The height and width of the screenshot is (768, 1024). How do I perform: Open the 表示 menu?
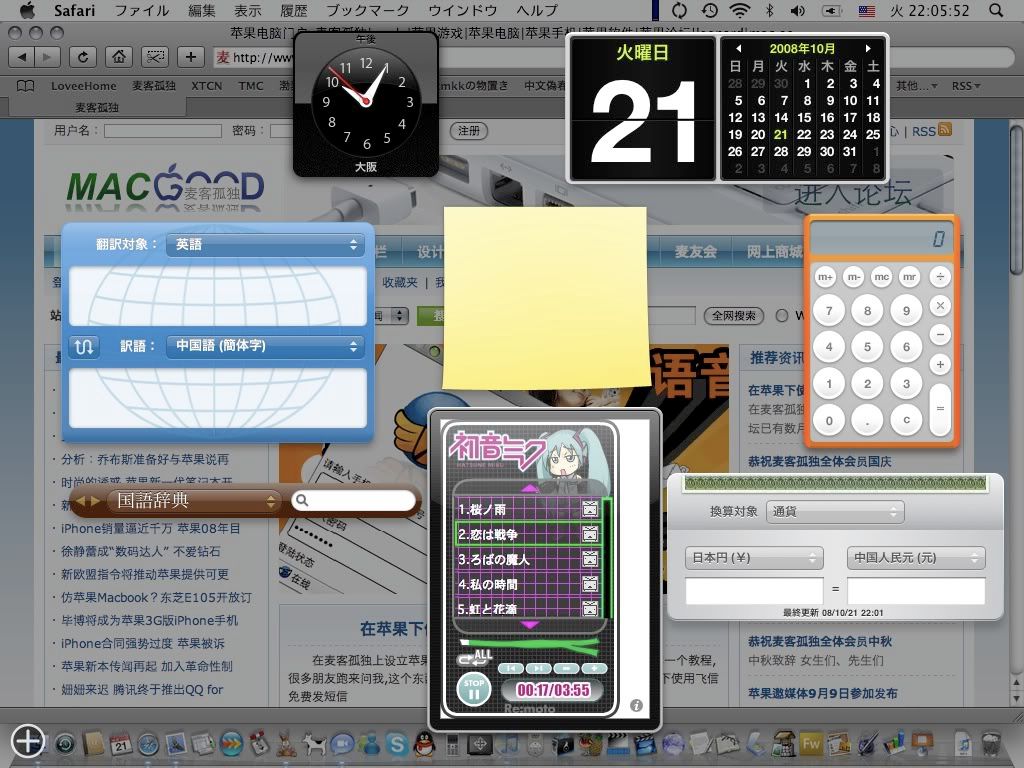point(247,10)
